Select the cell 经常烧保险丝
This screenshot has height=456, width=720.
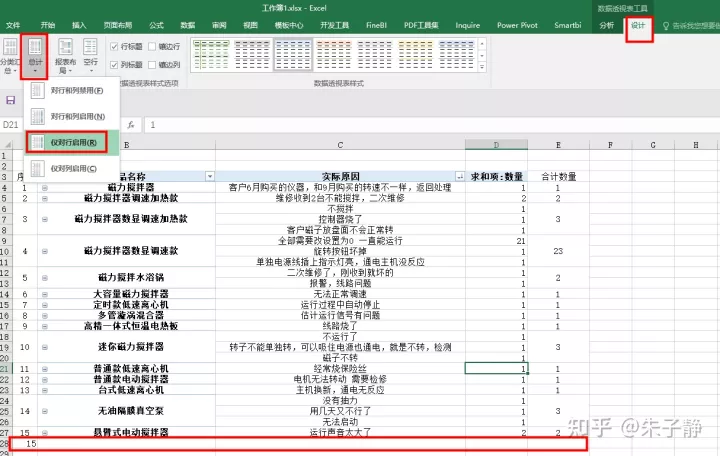coord(340,369)
